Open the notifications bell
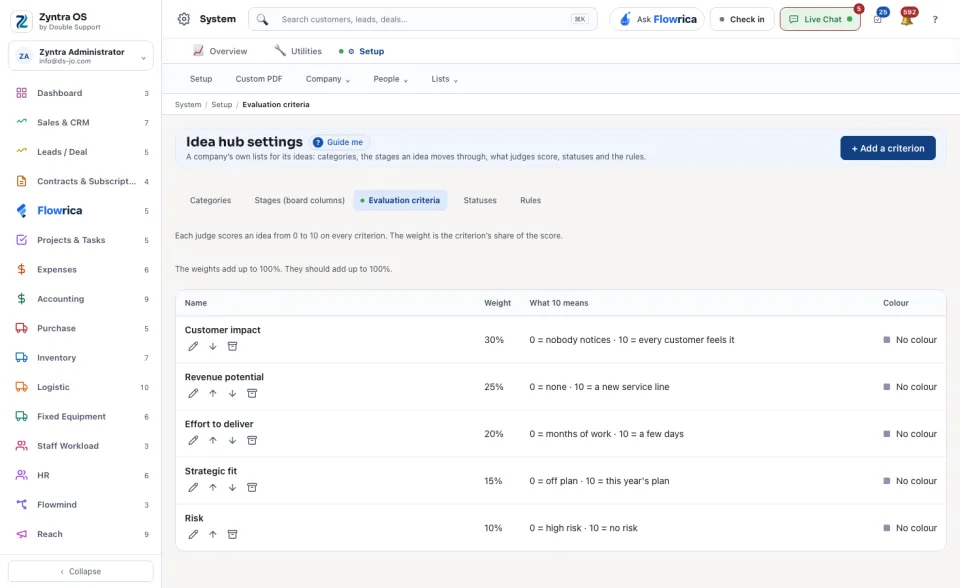 (907, 20)
